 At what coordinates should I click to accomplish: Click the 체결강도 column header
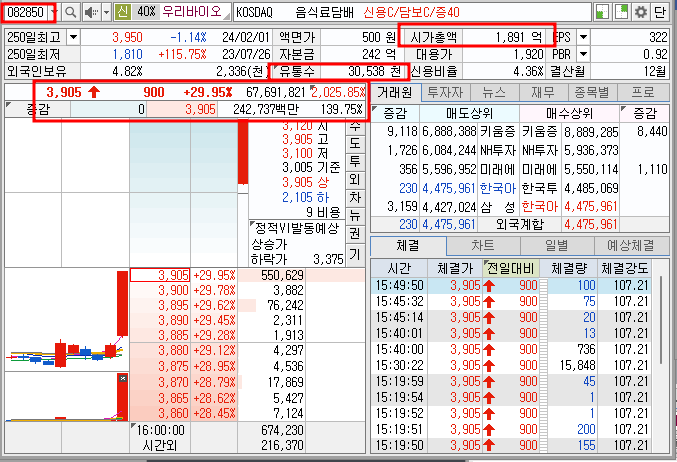tap(625, 268)
